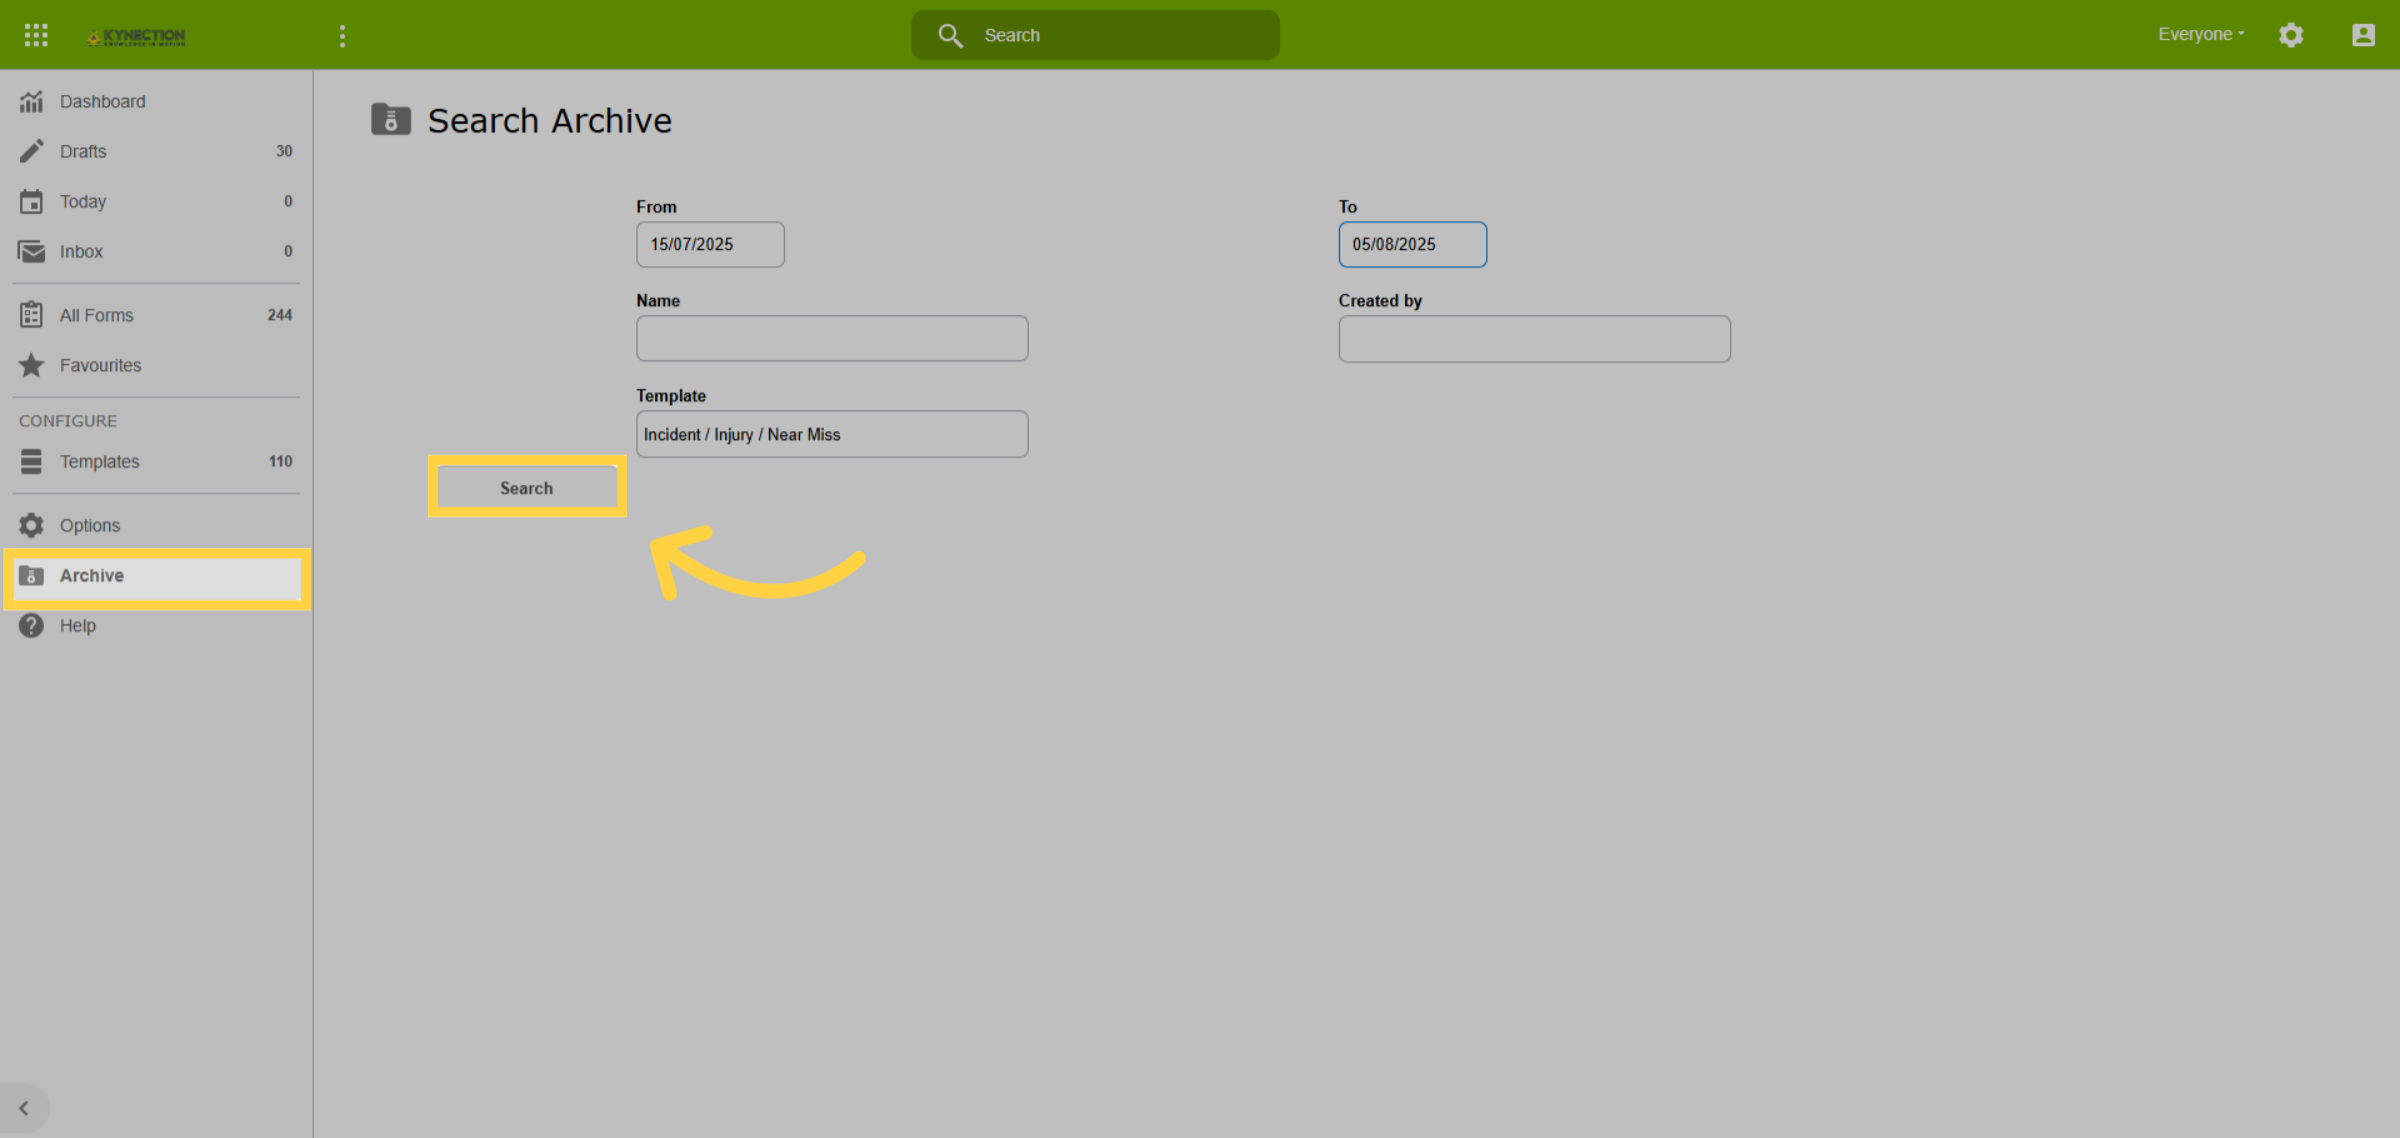Click the Search Archive heading icon
Image resolution: width=2400 pixels, height=1138 pixels.
click(391, 119)
